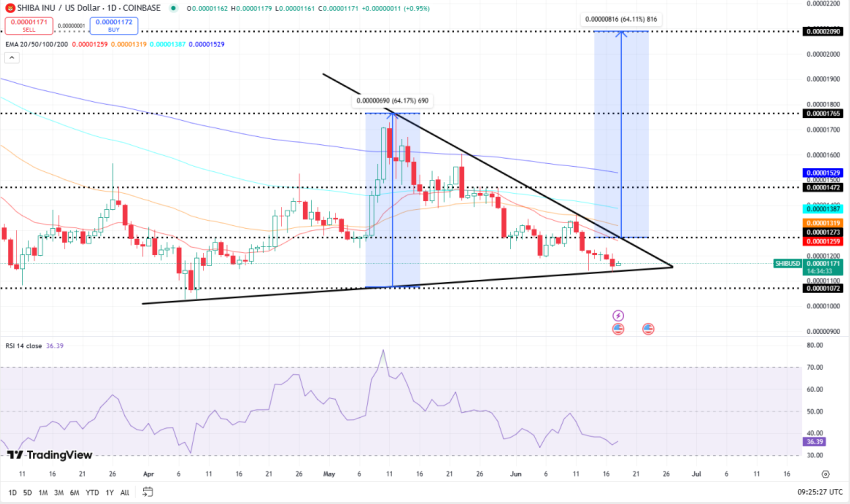Click the TradingView logo
850x504 pixels.
49,455
